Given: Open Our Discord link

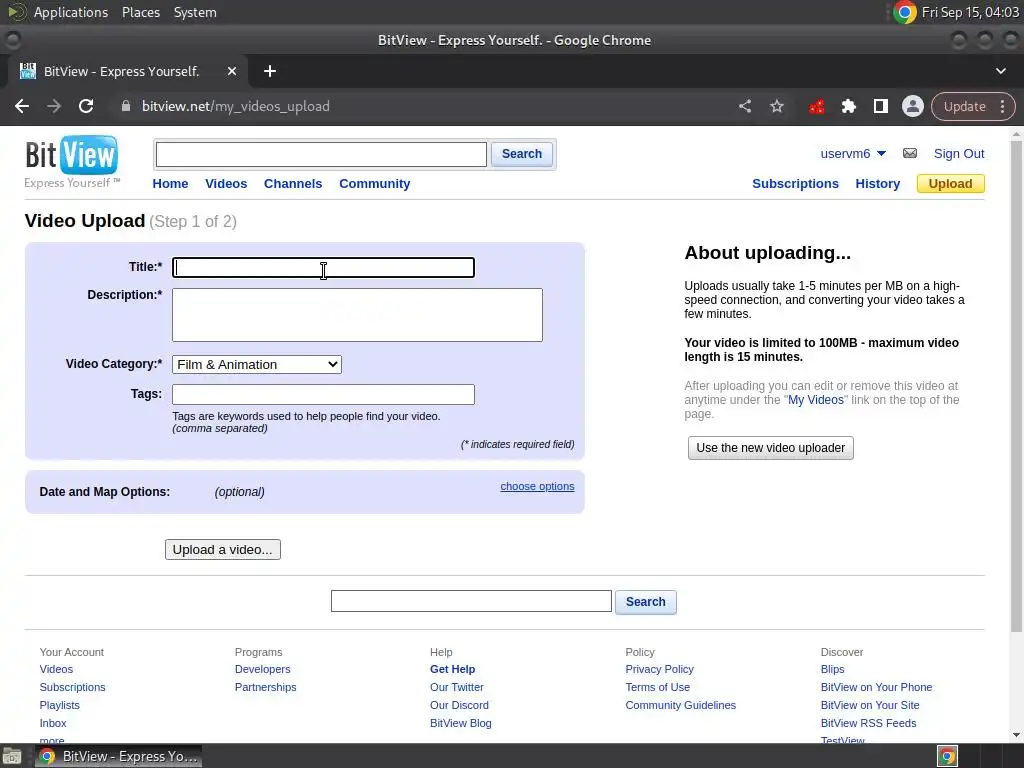Looking at the screenshot, I should point(459,705).
